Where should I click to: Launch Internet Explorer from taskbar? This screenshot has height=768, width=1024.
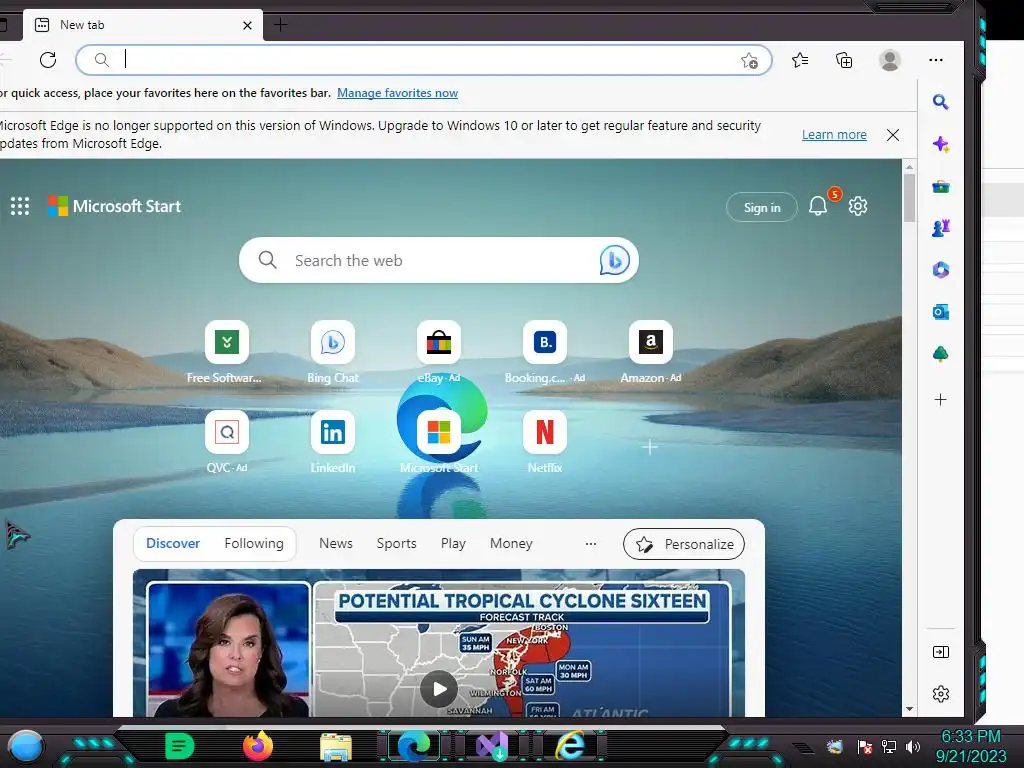(571, 746)
